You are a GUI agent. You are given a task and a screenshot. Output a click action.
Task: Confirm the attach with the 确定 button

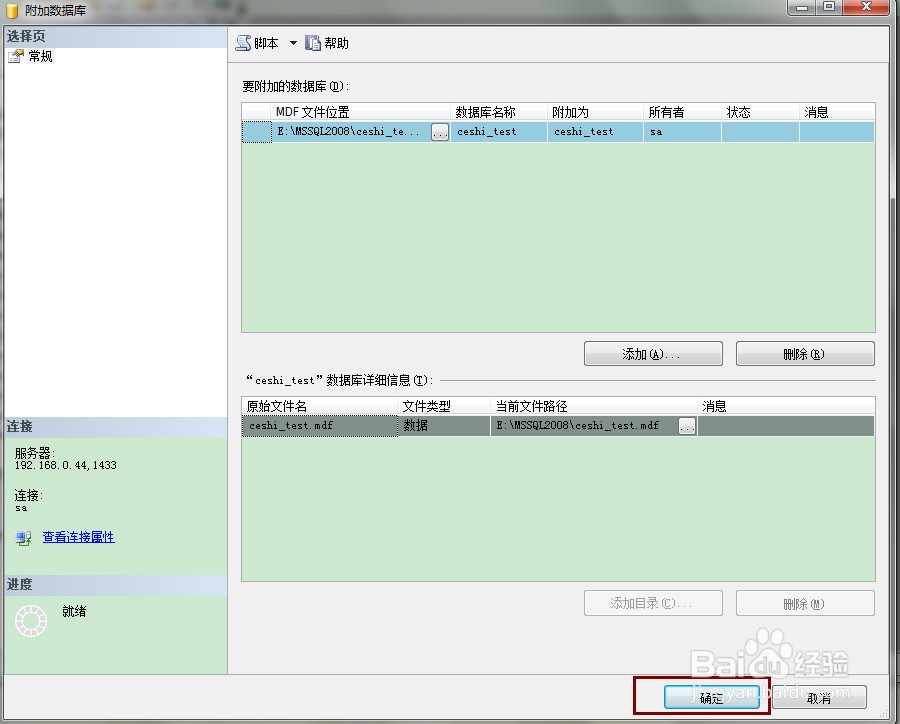712,697
